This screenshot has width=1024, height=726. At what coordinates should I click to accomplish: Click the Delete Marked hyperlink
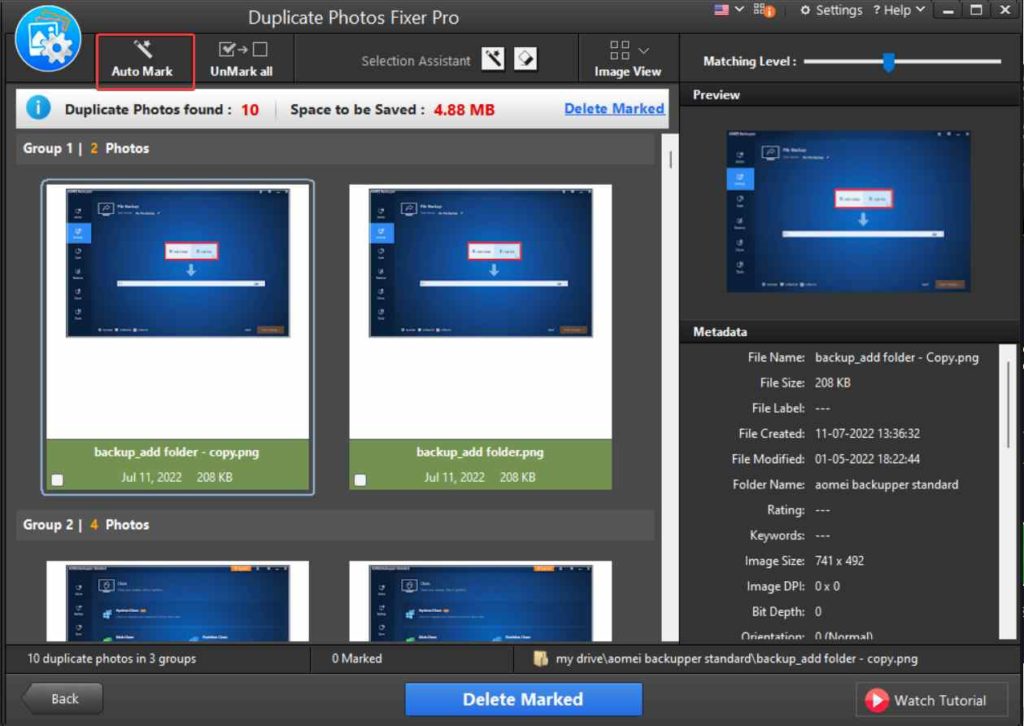click(614, 108)
